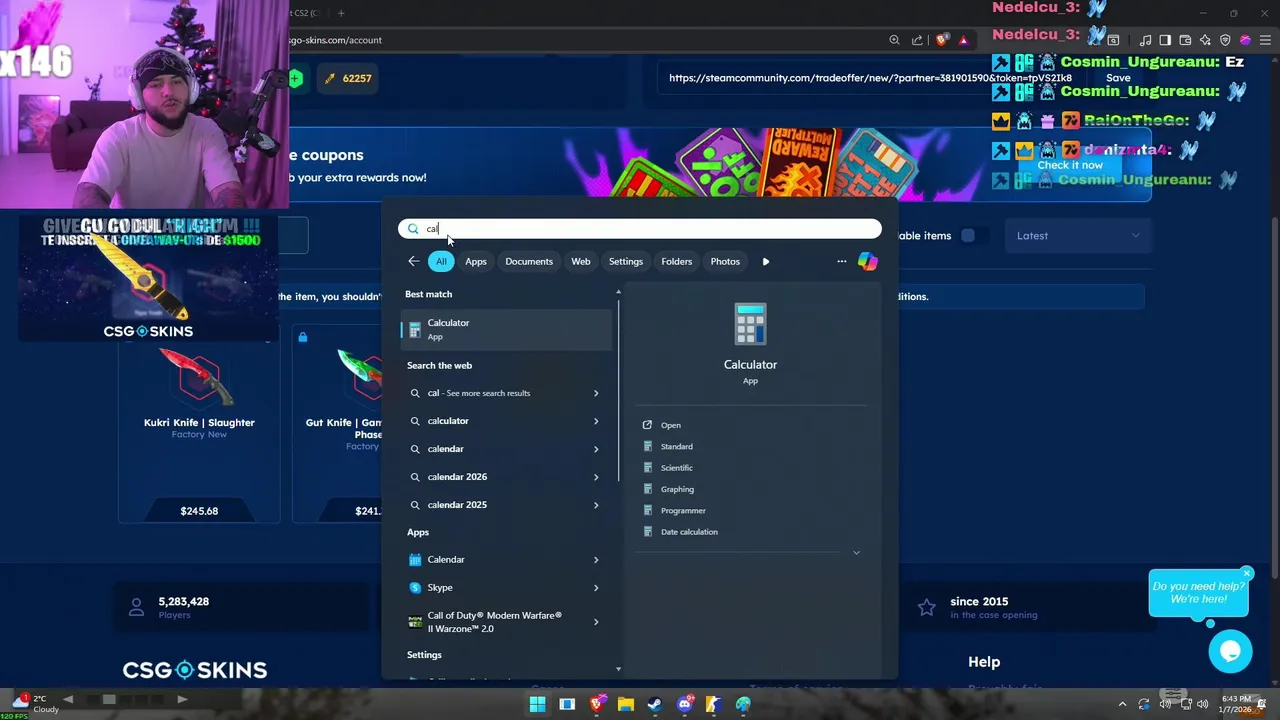This screenshot has width=1280, height=720.
Task: Open the weather widget showing 2°C Cloudy
Action: pos(33,704)
